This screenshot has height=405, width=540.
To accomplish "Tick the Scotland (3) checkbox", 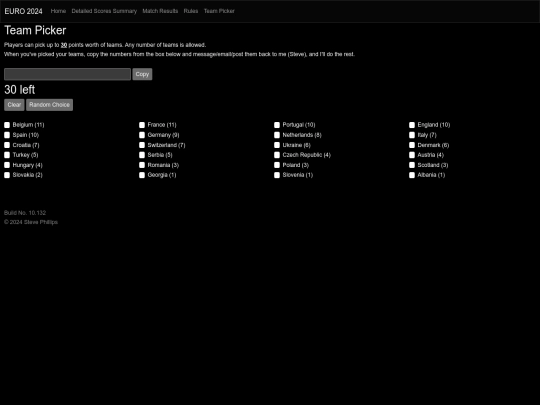I will pos(412,165).
